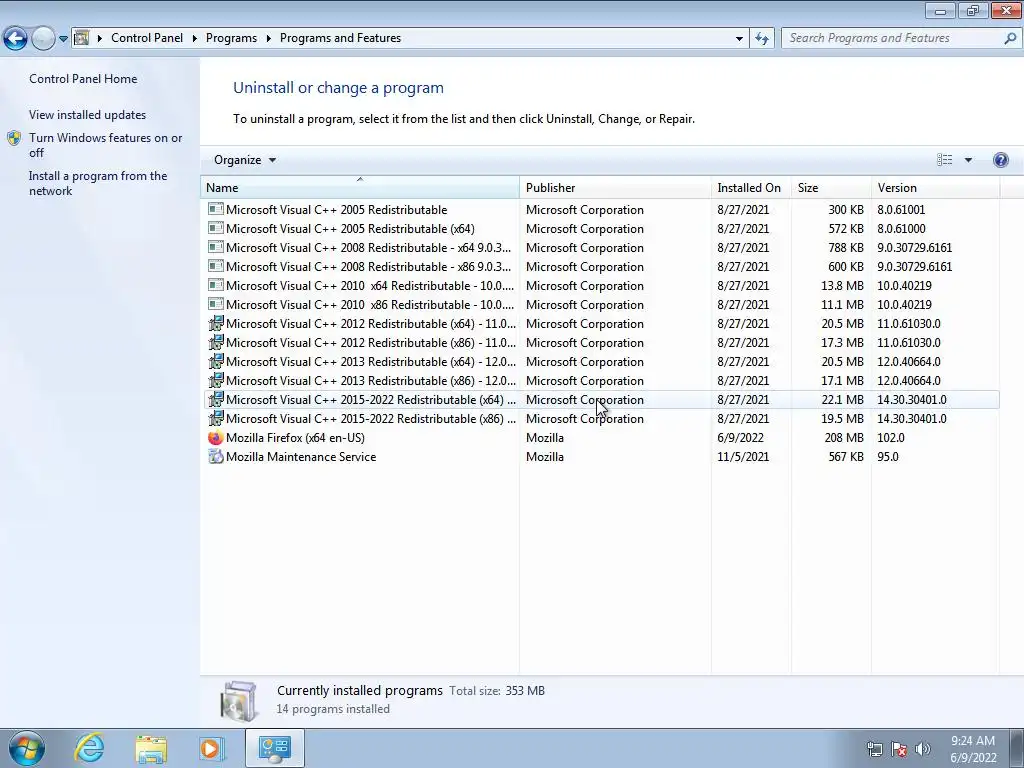The width and height of the screenshot is (1024, 768).
Task: Select Visual C++ 2015-2022 Redistributable (x64) icon
Action: 216,399
